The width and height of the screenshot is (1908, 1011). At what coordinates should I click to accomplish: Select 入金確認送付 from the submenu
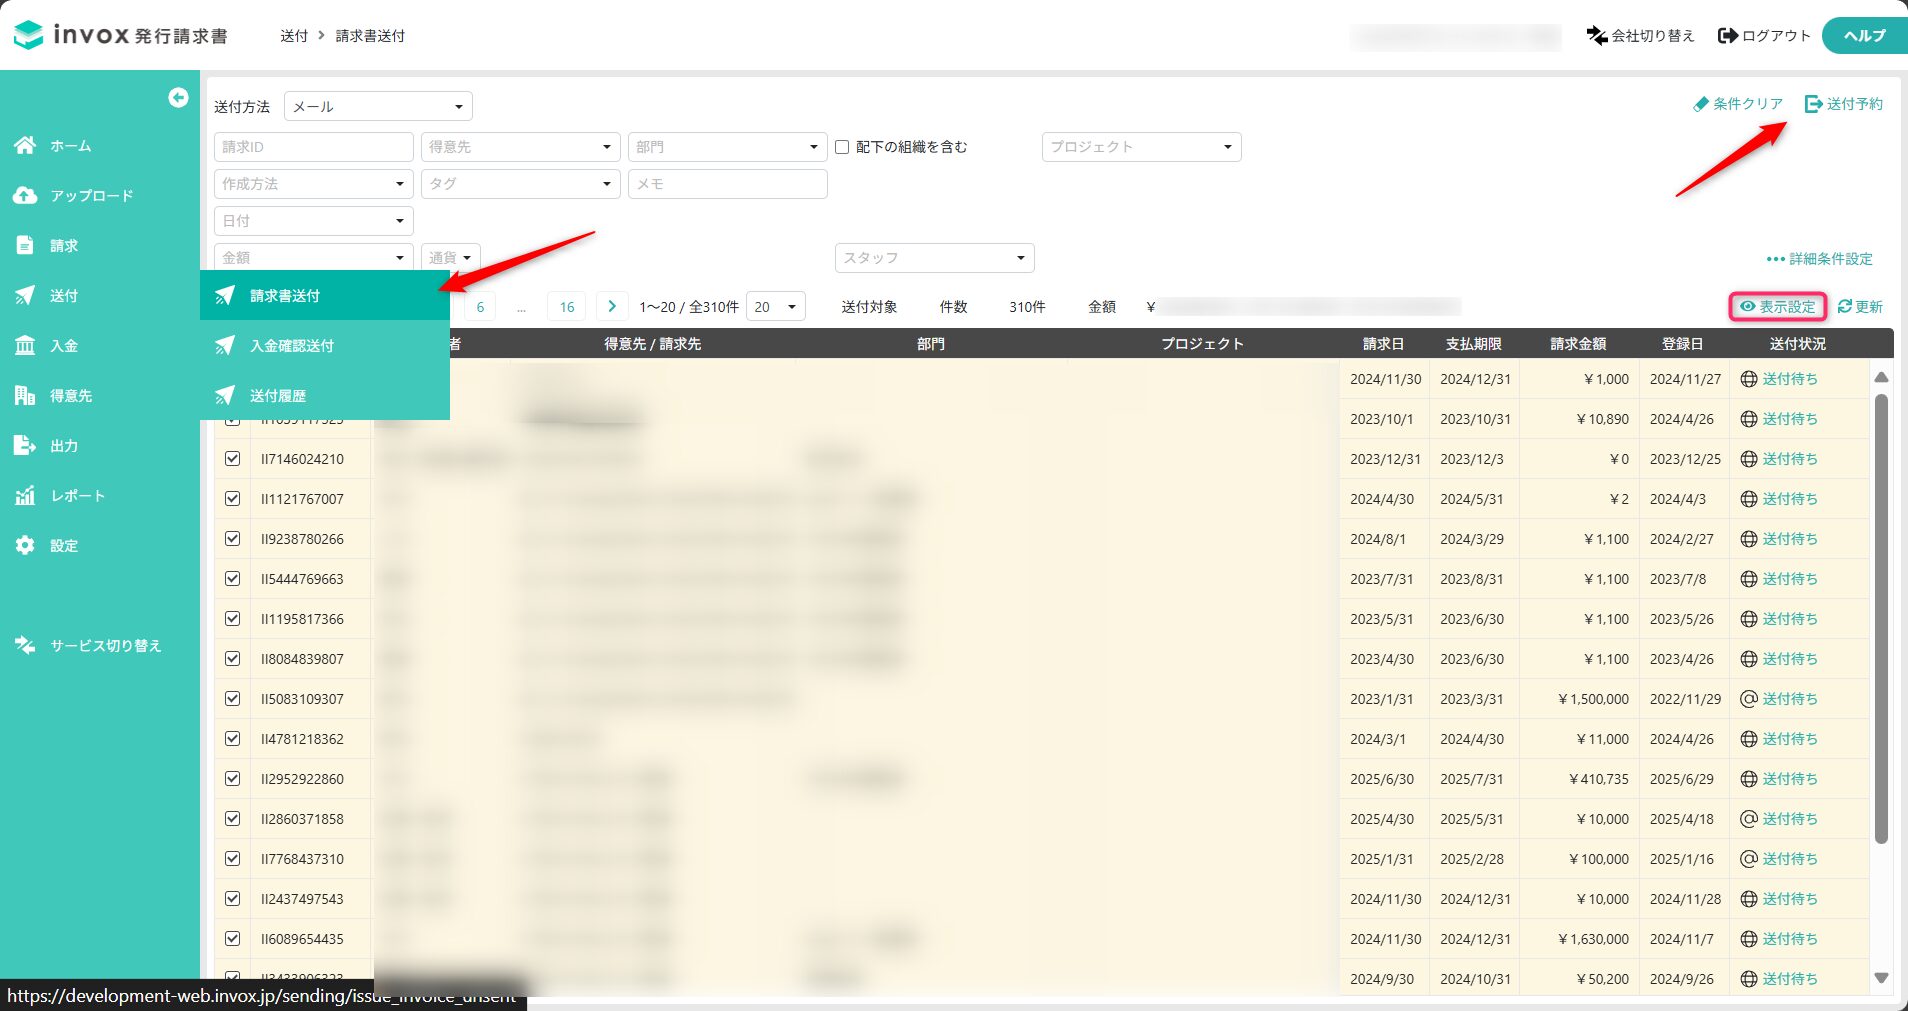(x=292, y=346)
